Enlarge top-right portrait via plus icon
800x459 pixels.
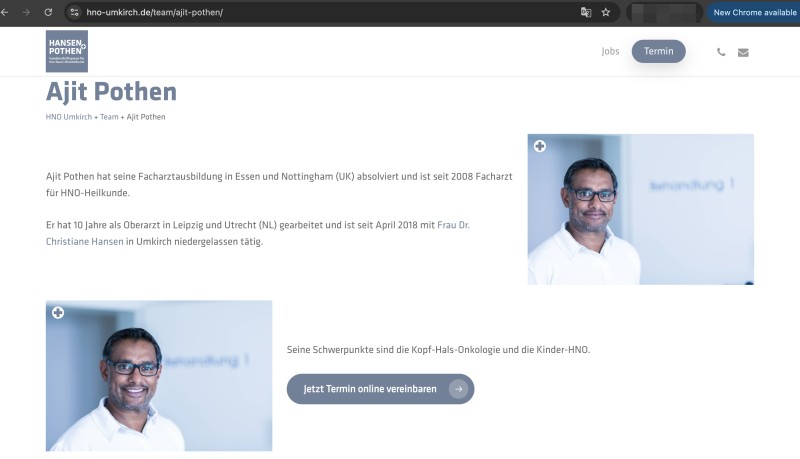point(540,146)
